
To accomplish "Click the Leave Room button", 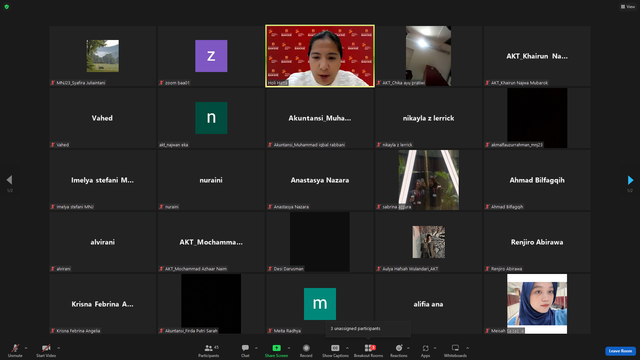I will [x=620, y=351].
